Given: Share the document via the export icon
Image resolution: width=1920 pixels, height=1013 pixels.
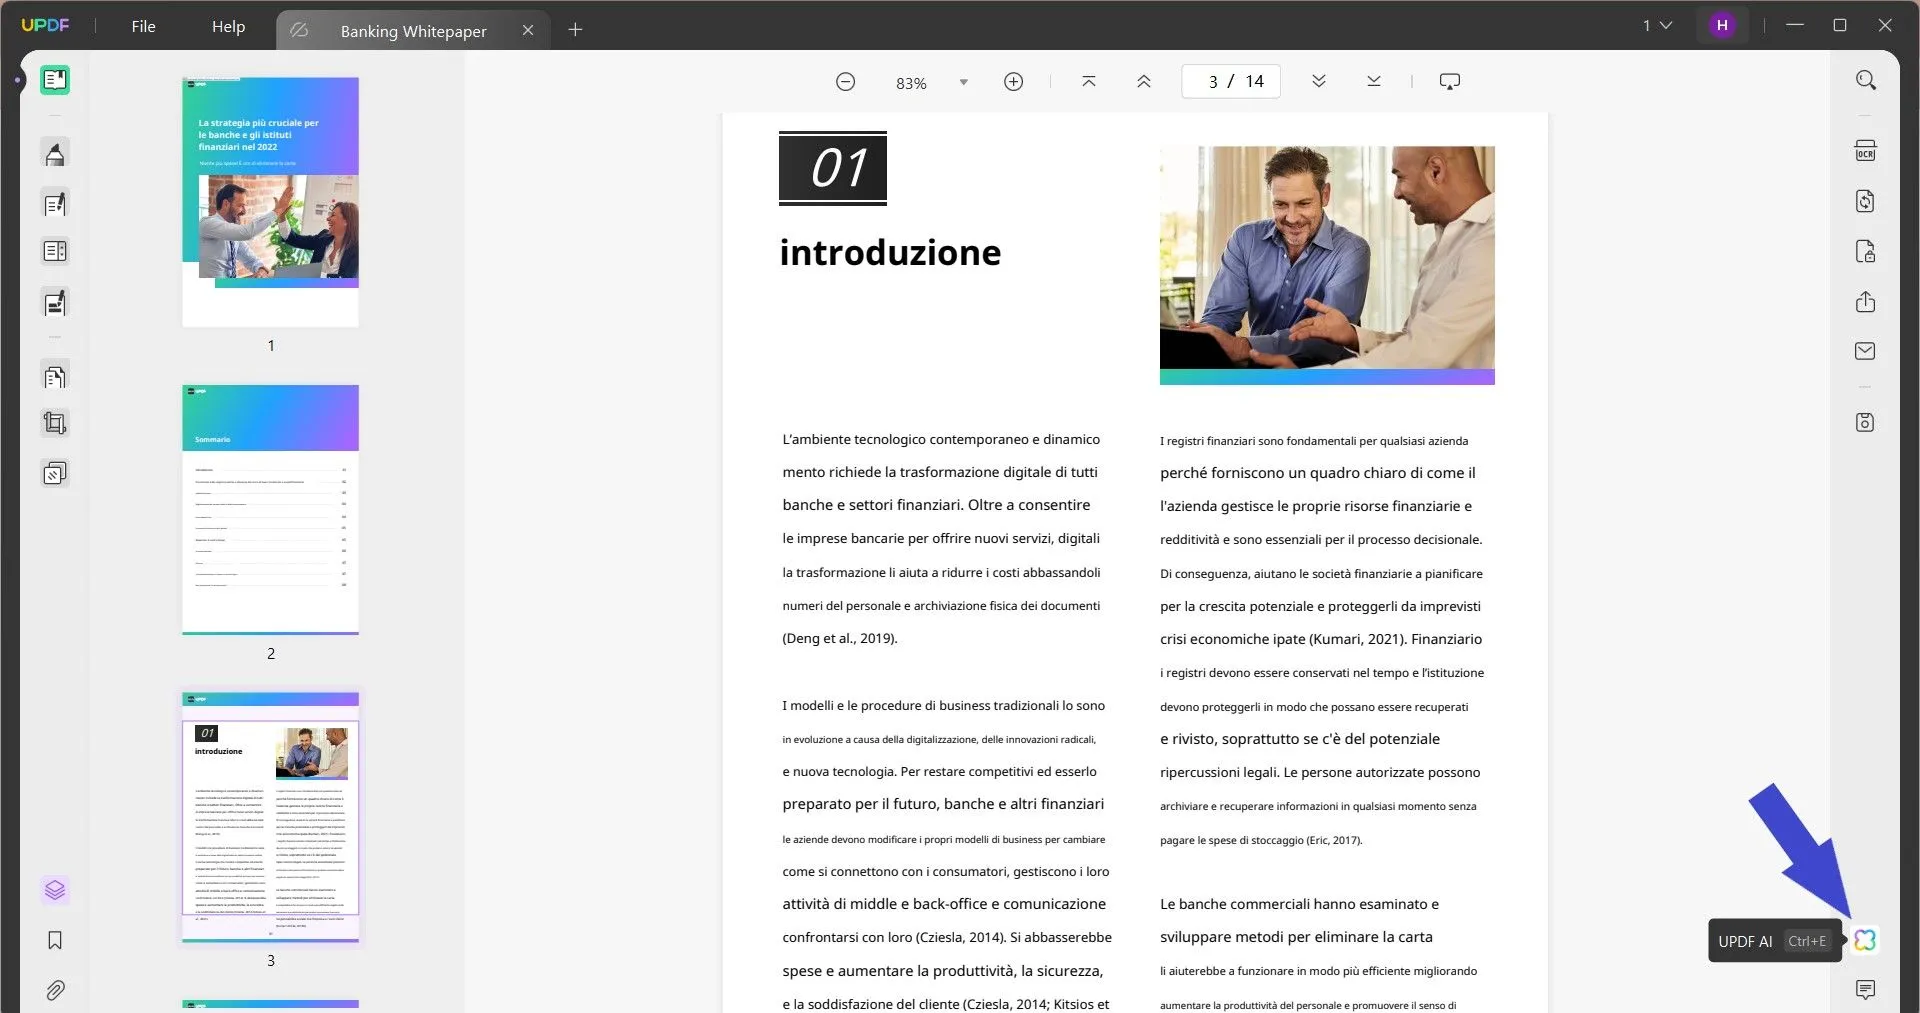Looking at the screenshot, I should (1866, 301).
